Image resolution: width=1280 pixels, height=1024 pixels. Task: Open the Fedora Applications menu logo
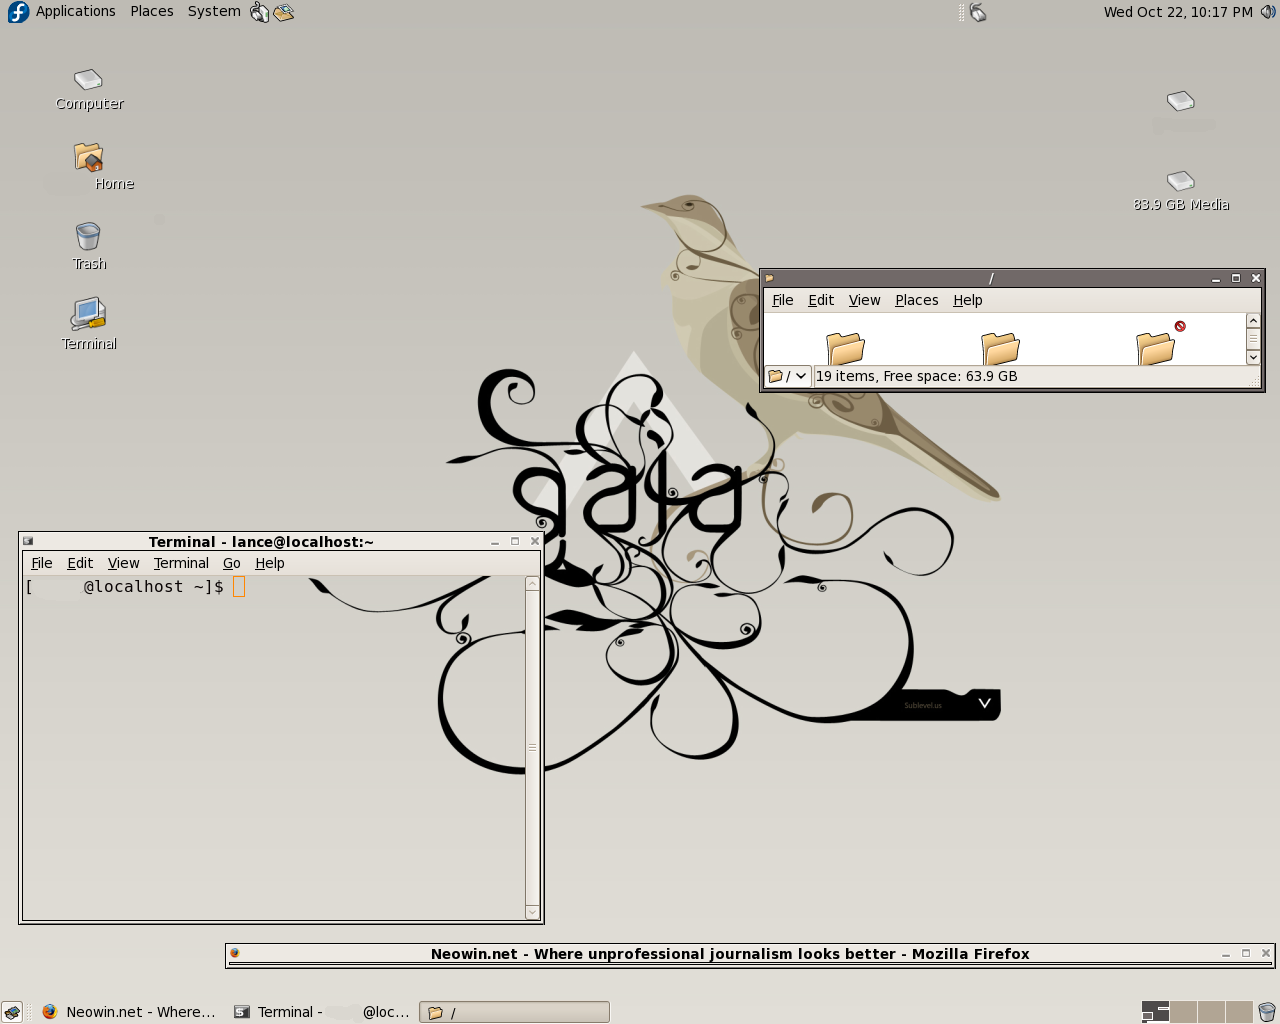18,12
